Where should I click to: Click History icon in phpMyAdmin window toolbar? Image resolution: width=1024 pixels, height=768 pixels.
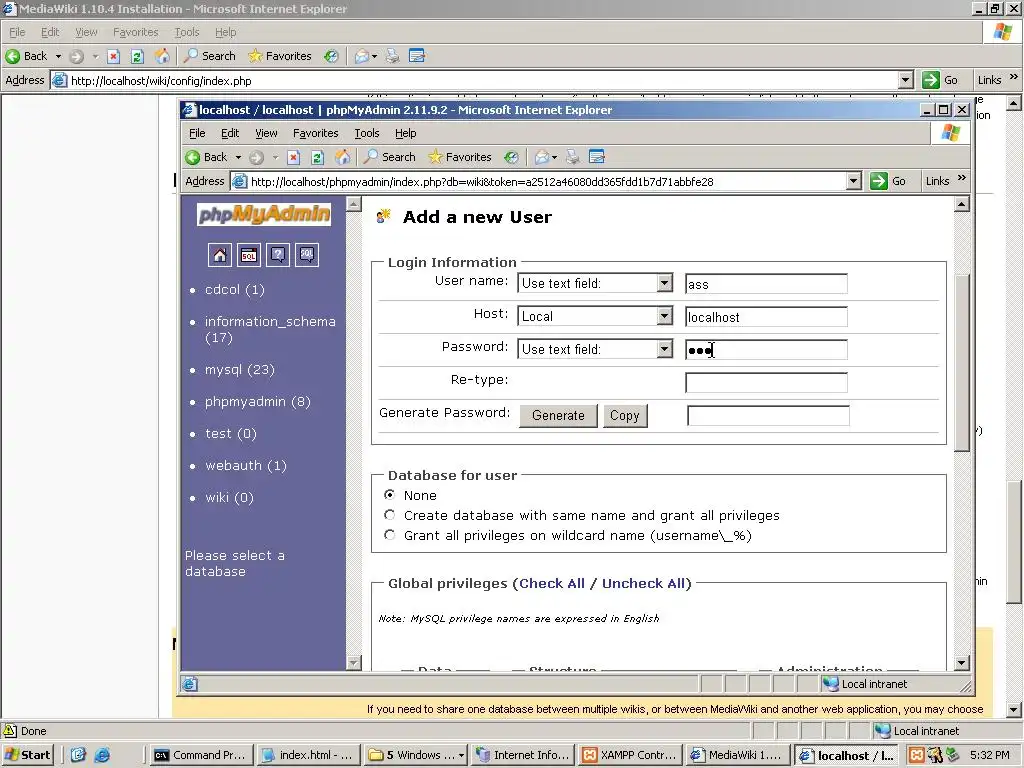pyautogui.click(x=511, y=157)
